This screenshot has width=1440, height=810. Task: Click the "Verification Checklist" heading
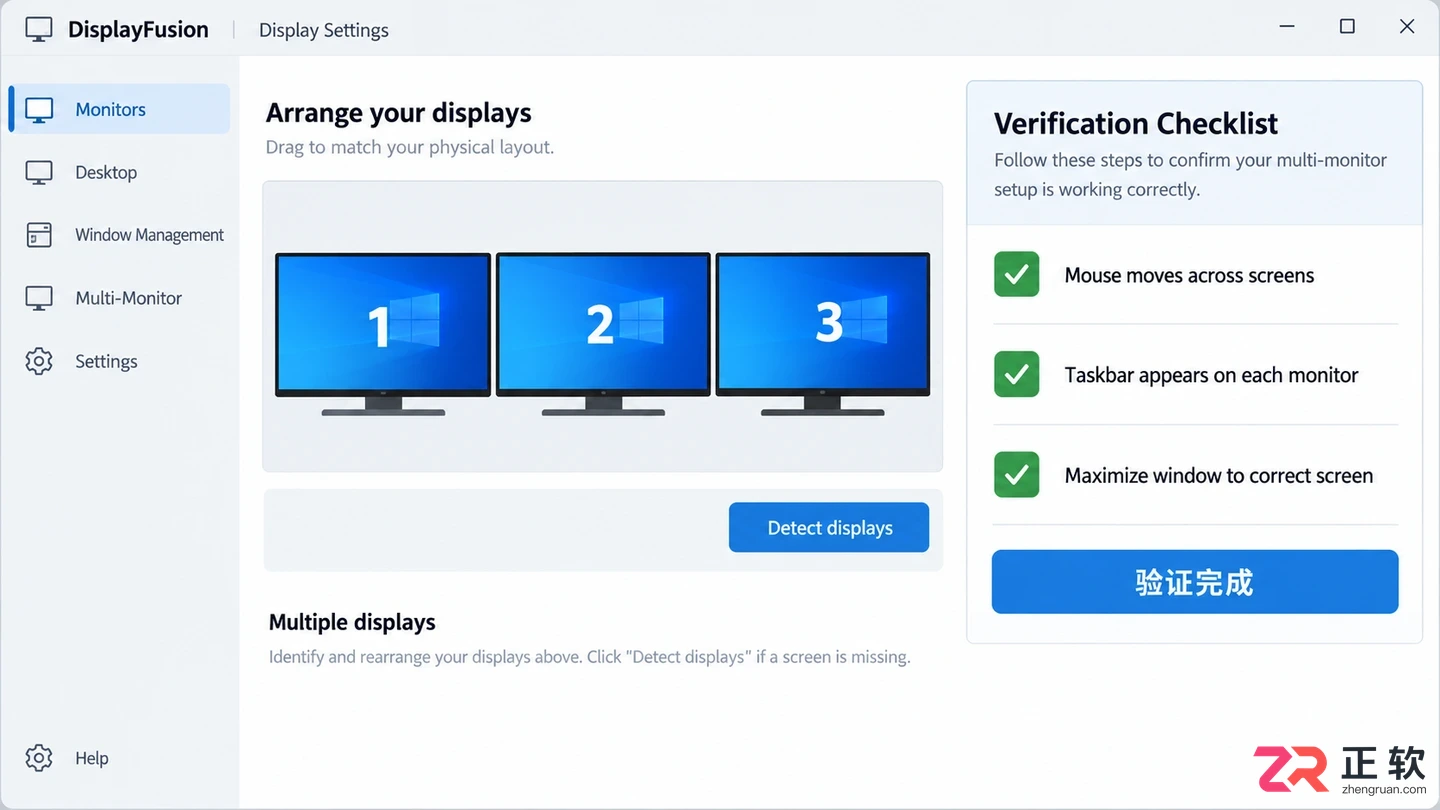(1136, 123)
